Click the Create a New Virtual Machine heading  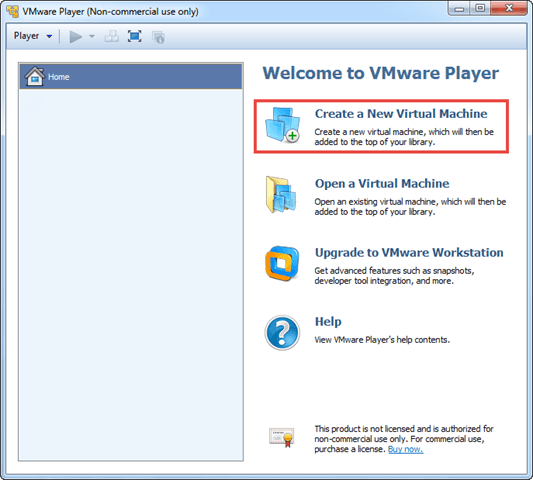pyautogui.click(x=401, y=114)
